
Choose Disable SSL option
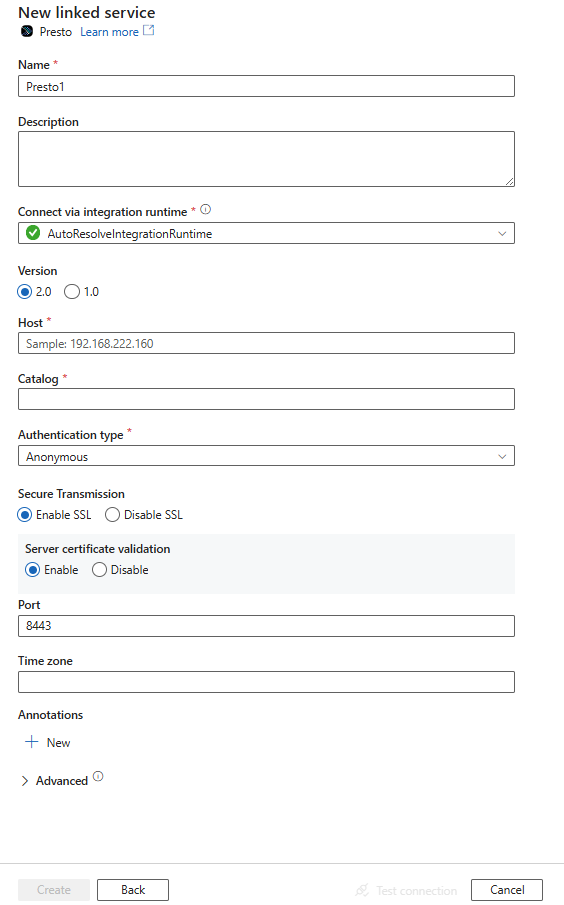tap(112, 514)
